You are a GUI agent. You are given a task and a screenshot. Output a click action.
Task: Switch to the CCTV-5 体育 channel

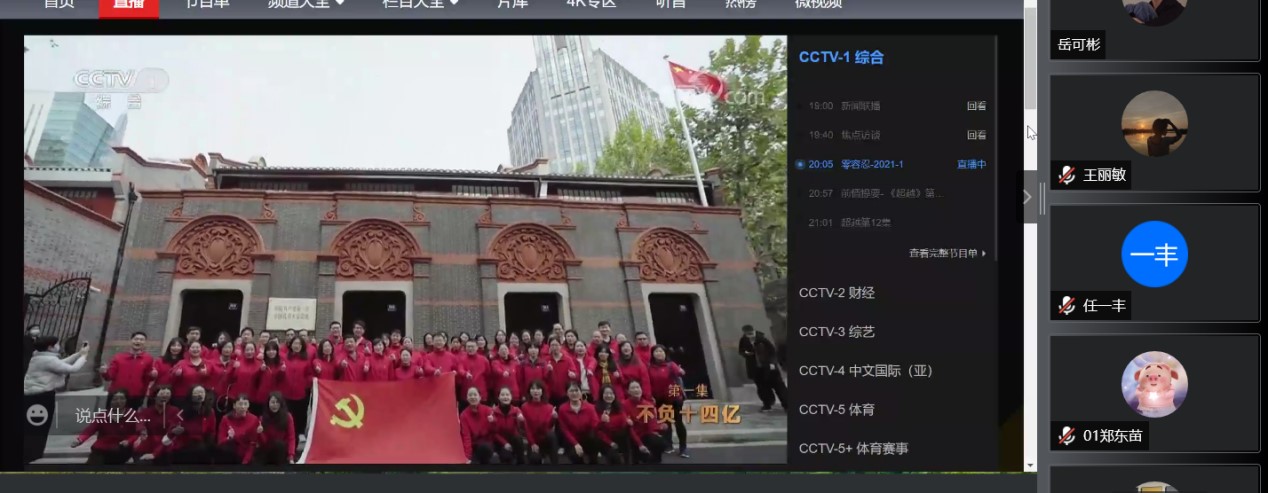tap(837, 409)
